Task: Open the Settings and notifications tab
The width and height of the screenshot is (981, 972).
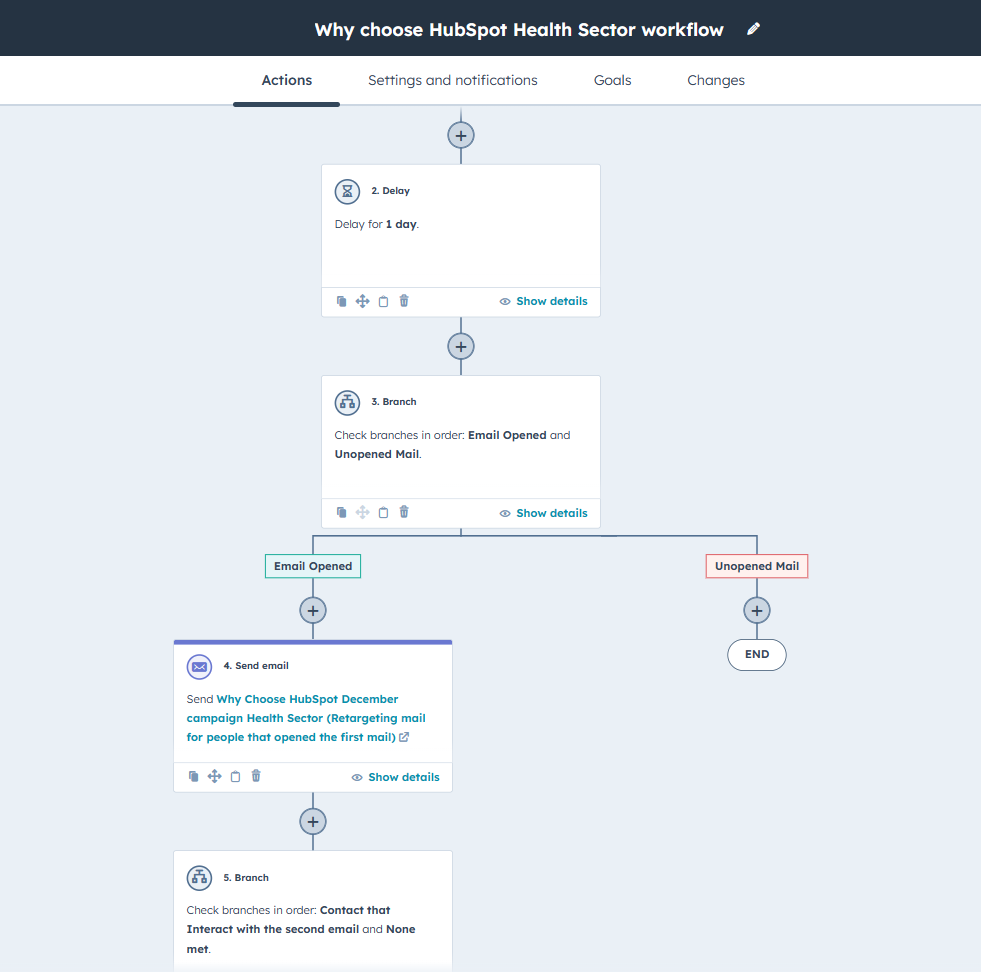Action: click(452, 80)
